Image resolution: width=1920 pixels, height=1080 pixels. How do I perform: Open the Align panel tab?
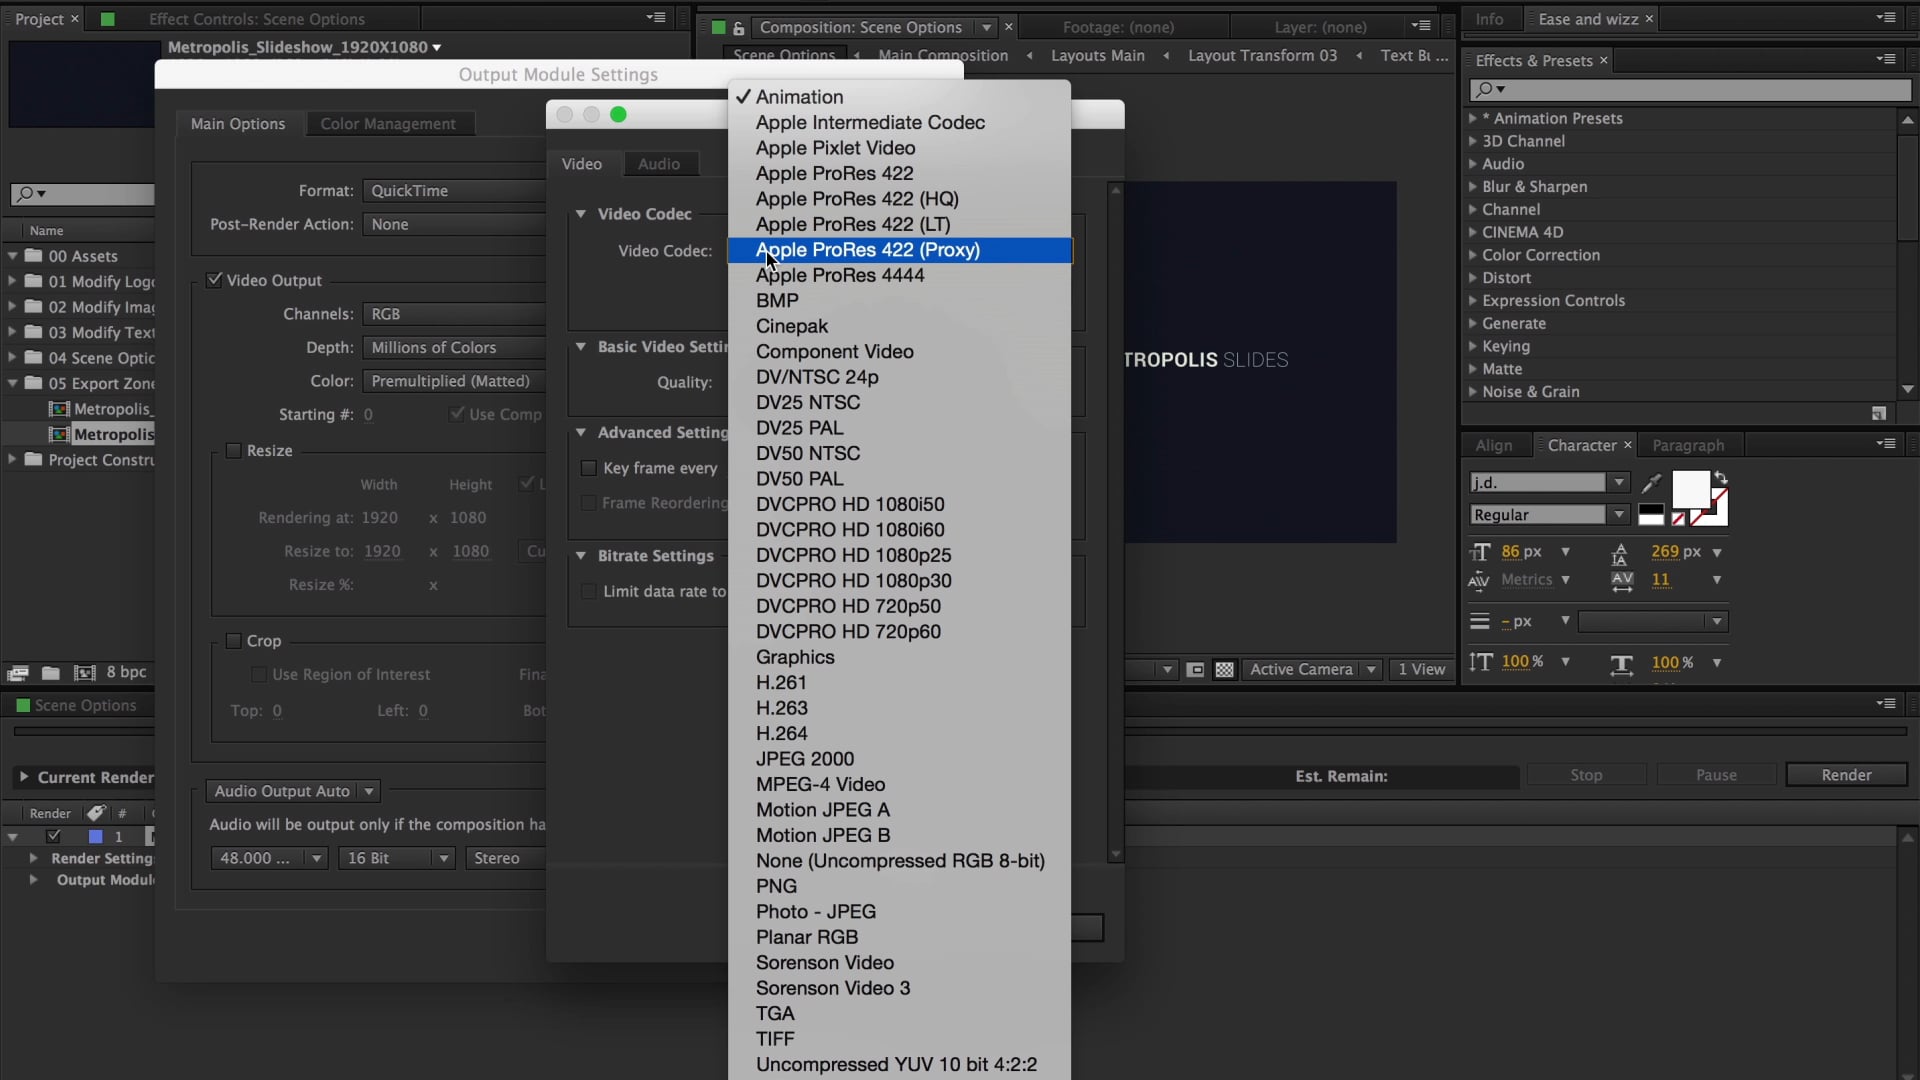tap(1493, 445)
